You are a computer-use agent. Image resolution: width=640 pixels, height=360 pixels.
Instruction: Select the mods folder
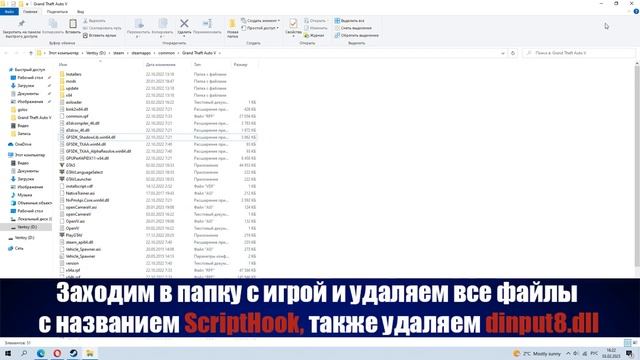(x=71, y=81)
